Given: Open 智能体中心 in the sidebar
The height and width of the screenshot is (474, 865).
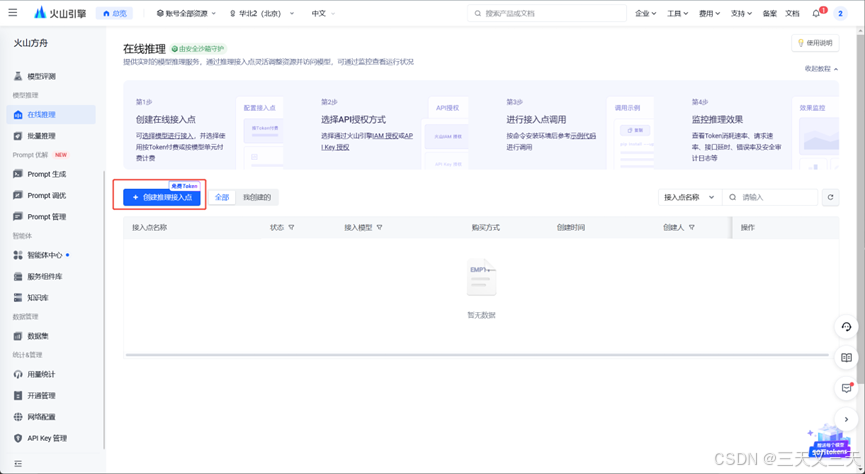Looking at the screenshot, I should 45,255.
